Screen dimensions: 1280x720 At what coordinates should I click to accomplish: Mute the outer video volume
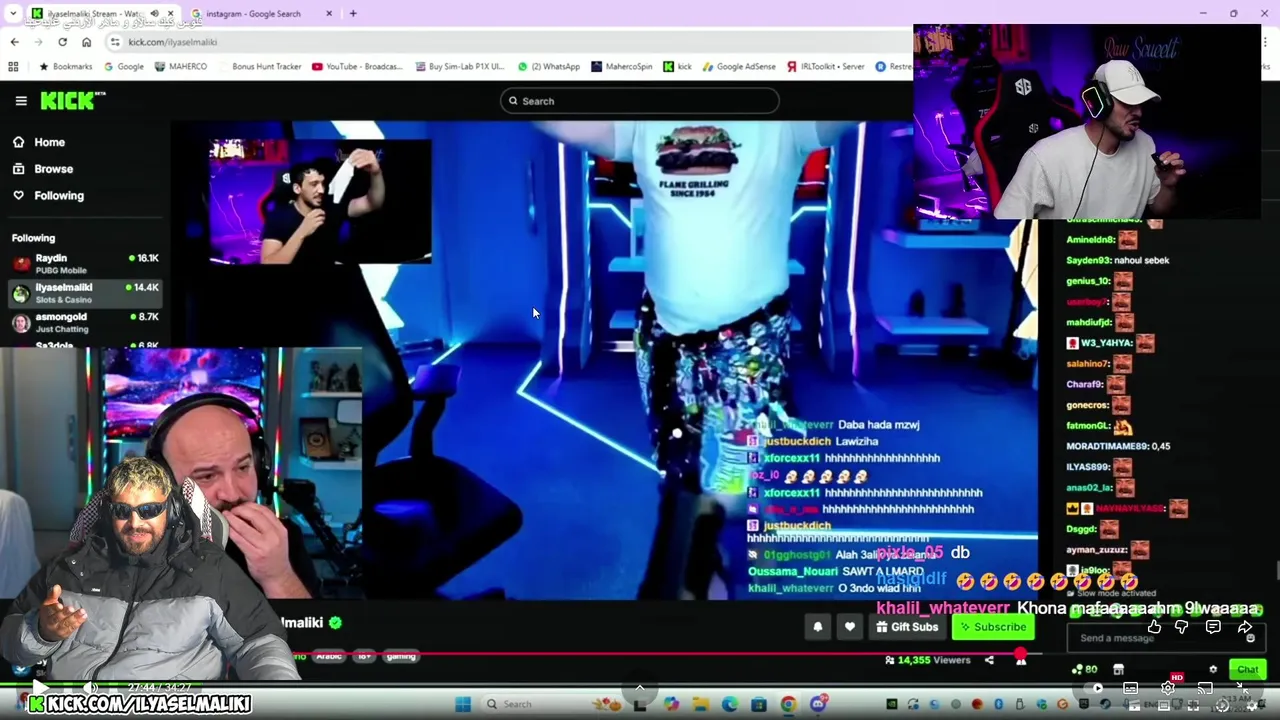point(90,687)
